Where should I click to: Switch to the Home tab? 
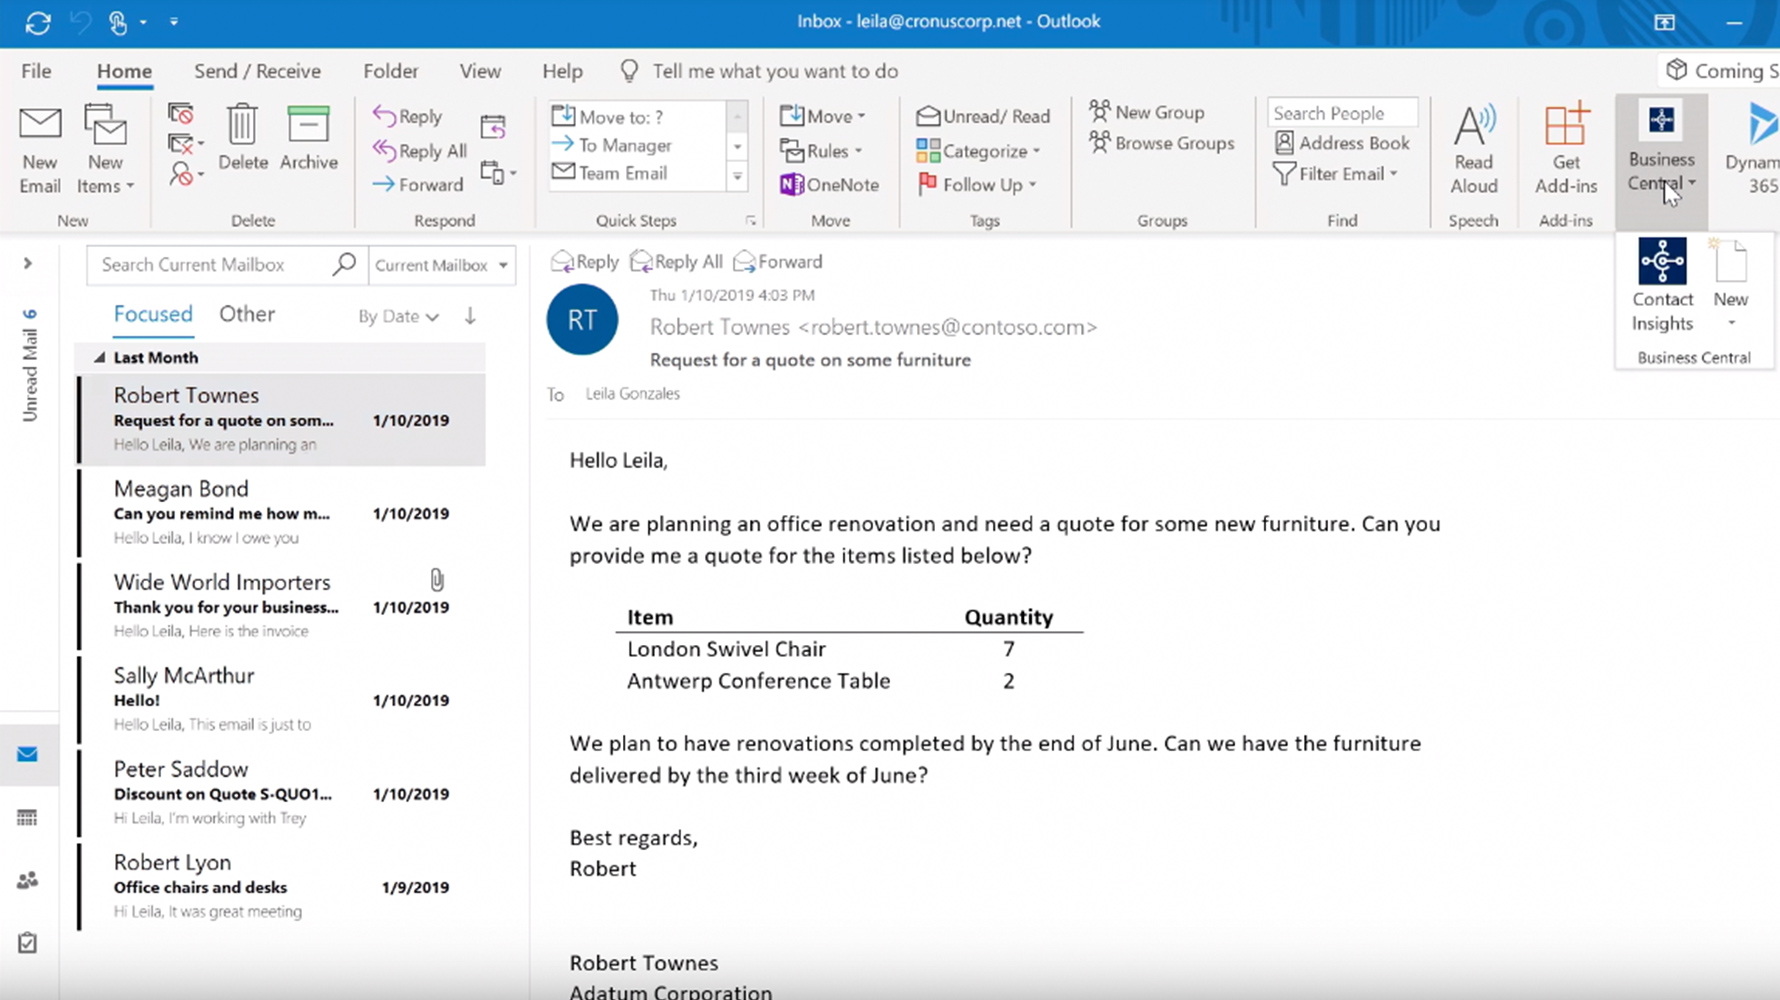124,71
